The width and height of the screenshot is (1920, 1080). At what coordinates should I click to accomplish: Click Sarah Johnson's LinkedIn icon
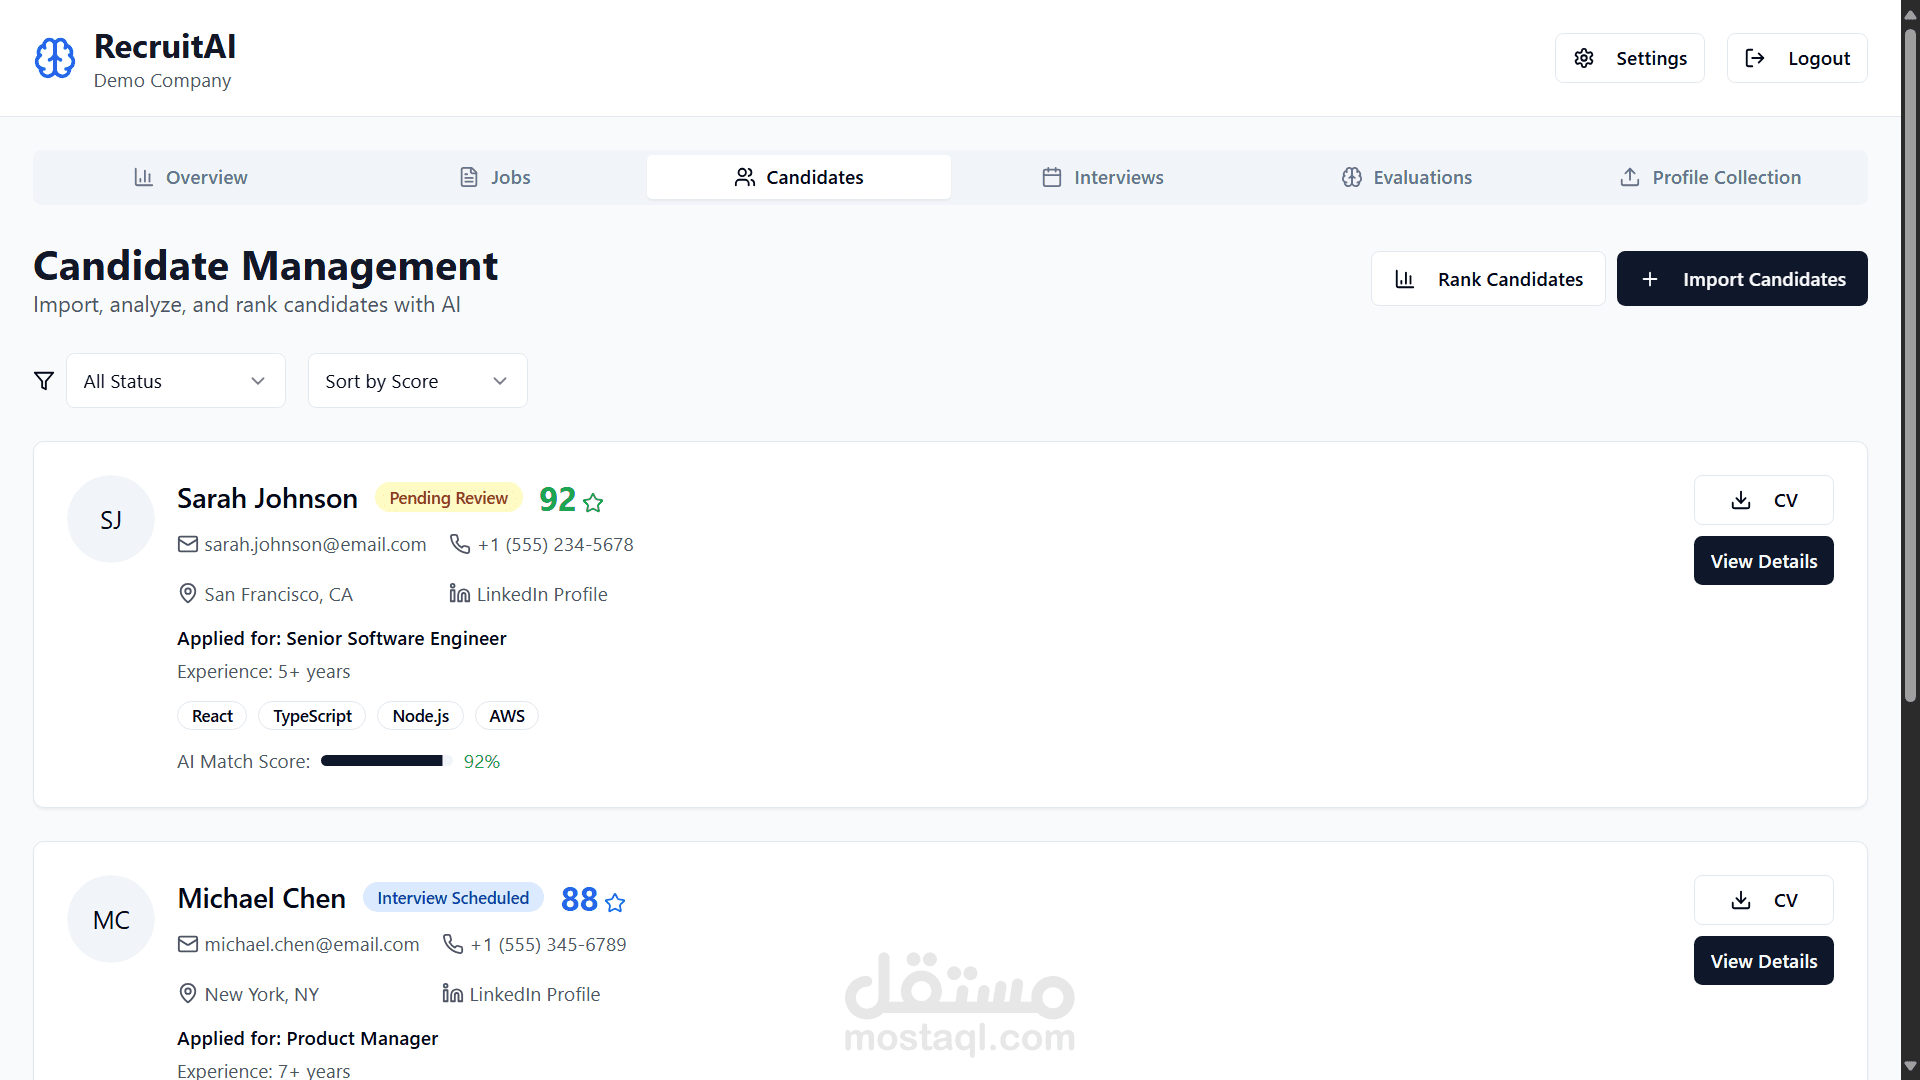click(459, 594)
